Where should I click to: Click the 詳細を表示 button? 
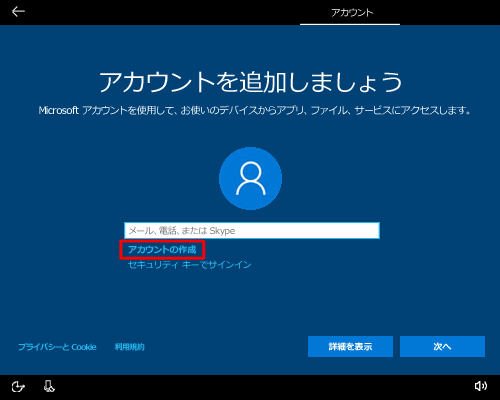pyautogui.click(x=350, y=347)
